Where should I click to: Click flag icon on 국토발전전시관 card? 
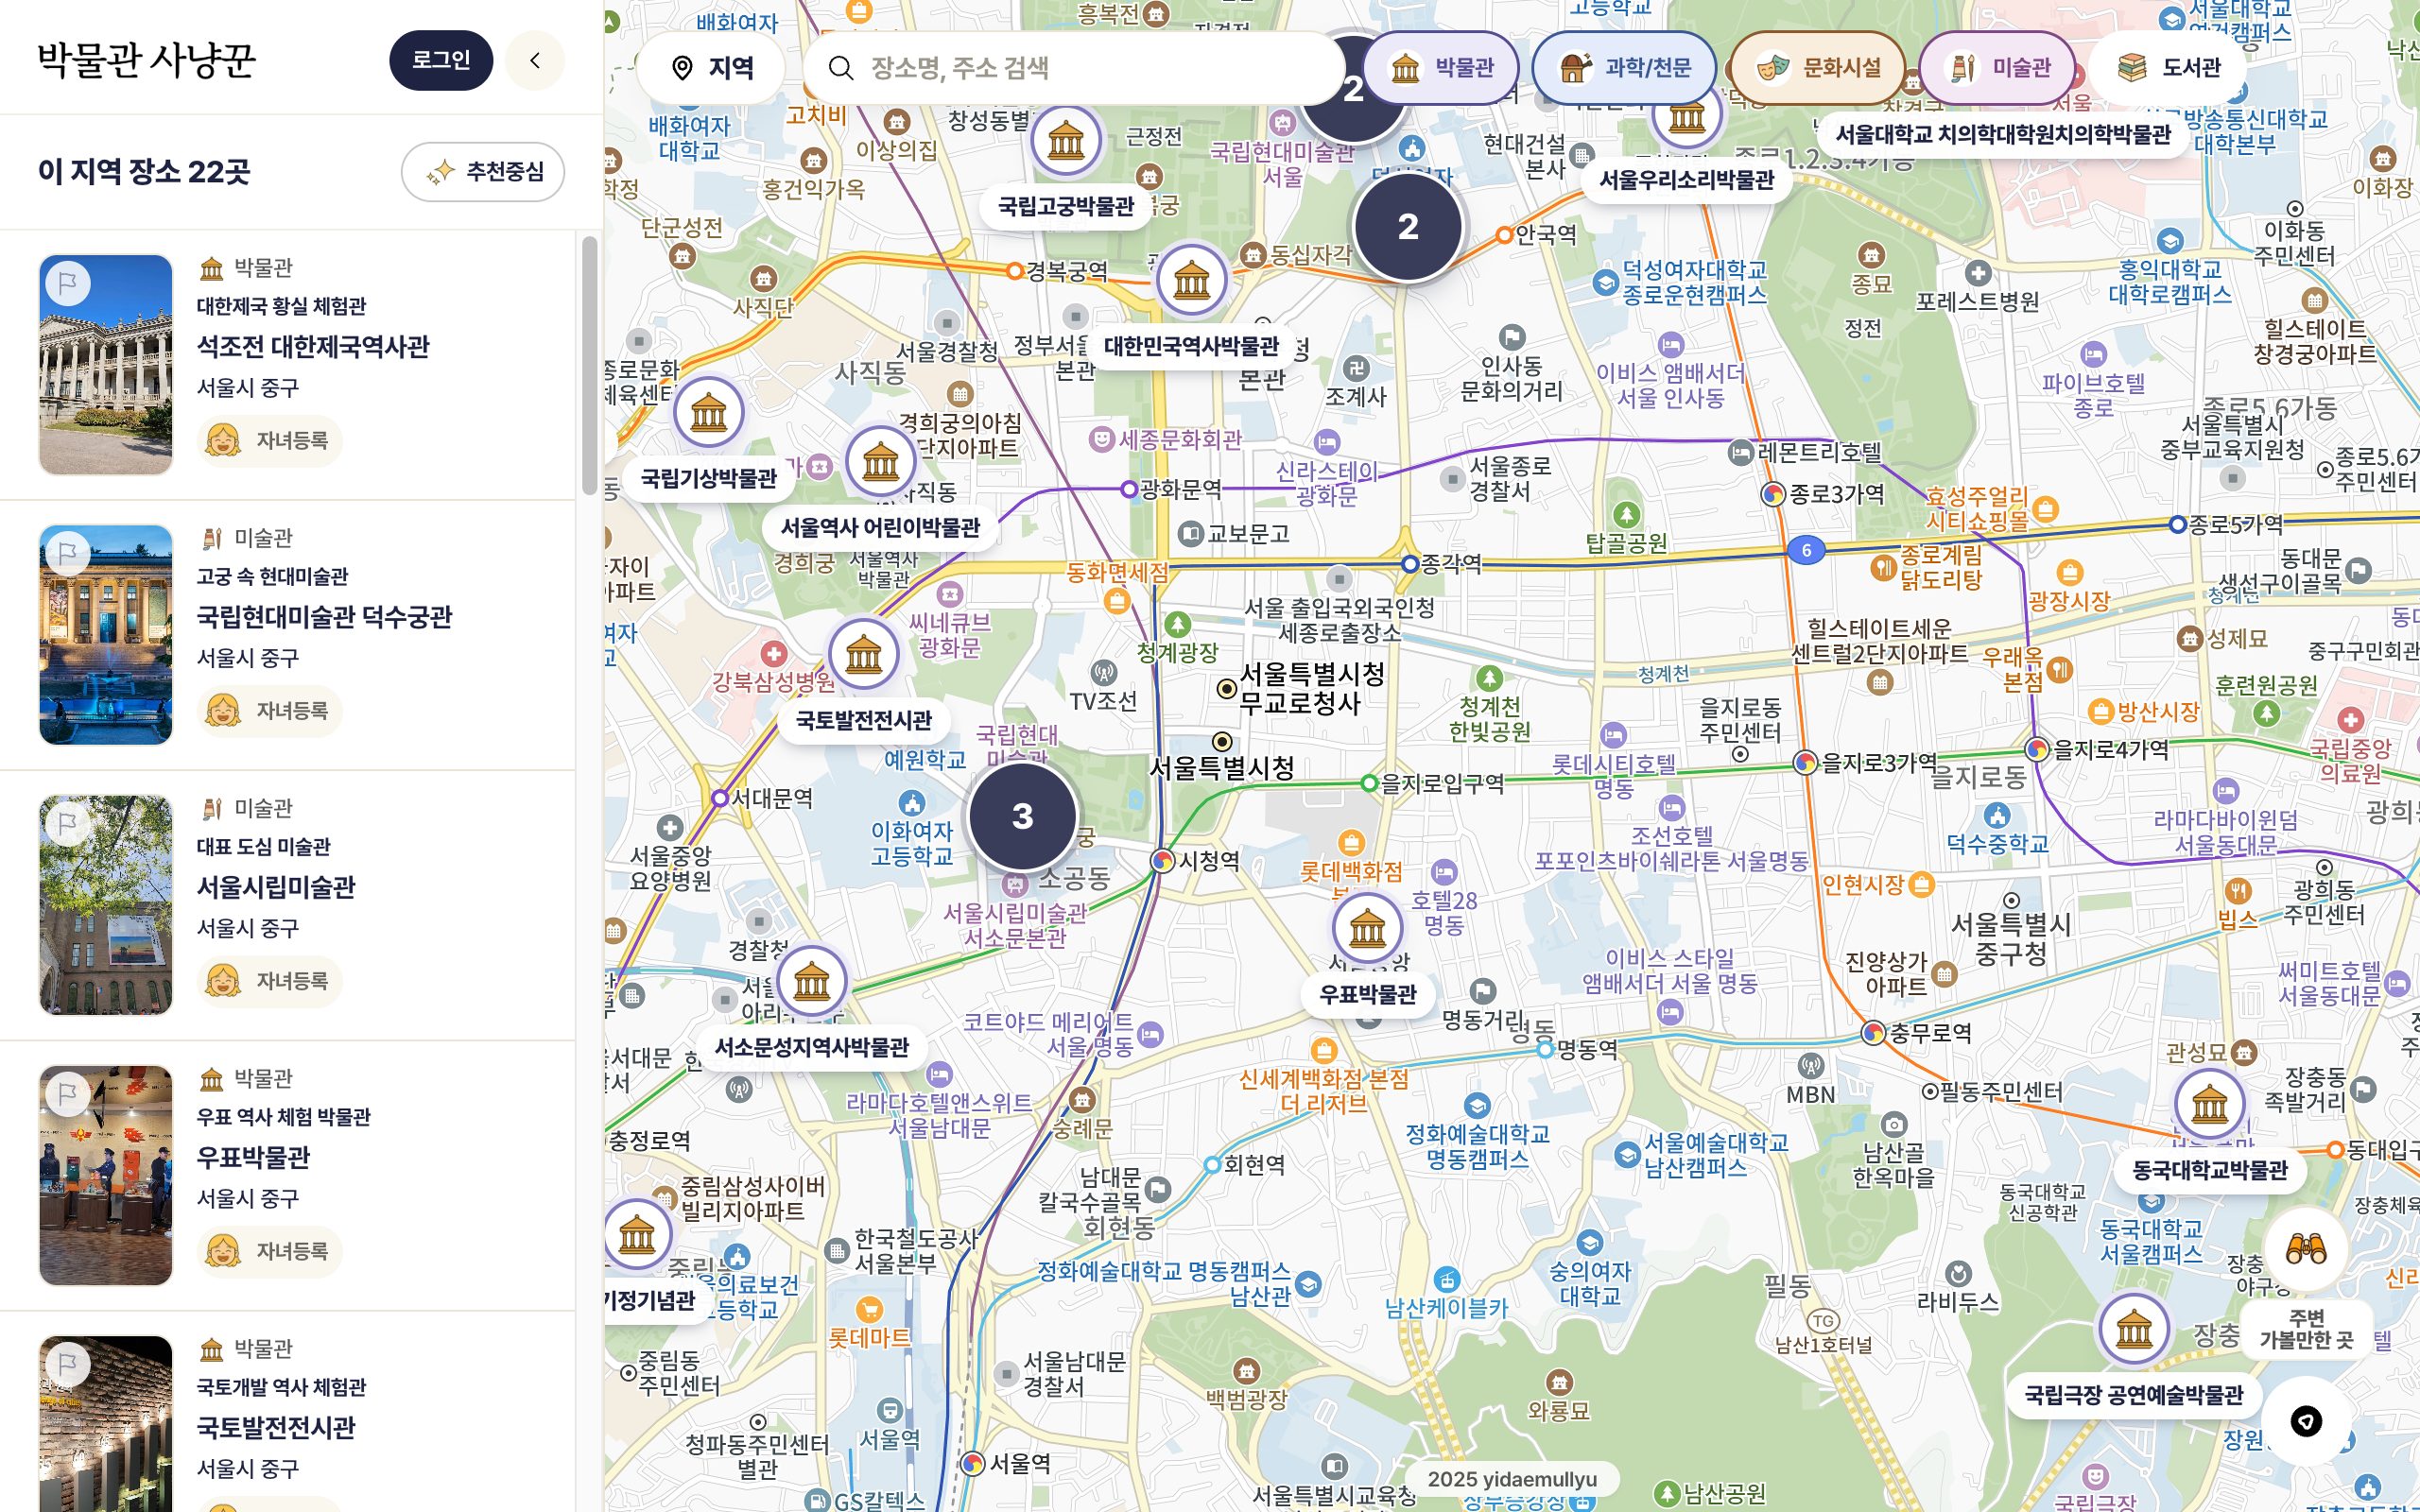(68, 1364)
